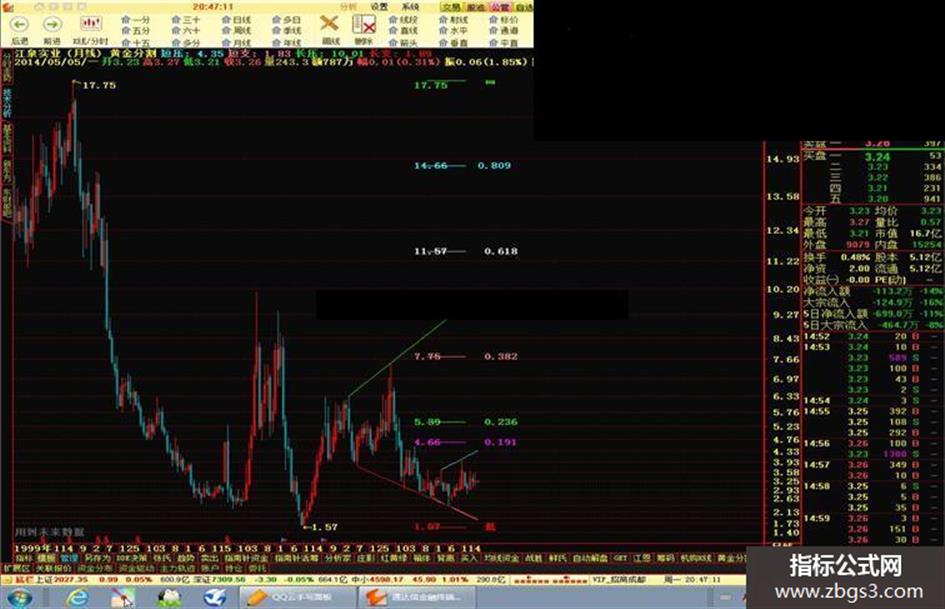945x609 pixels.
Task: Select the 三十 thirty-minute period
Action: coord(186,20)
